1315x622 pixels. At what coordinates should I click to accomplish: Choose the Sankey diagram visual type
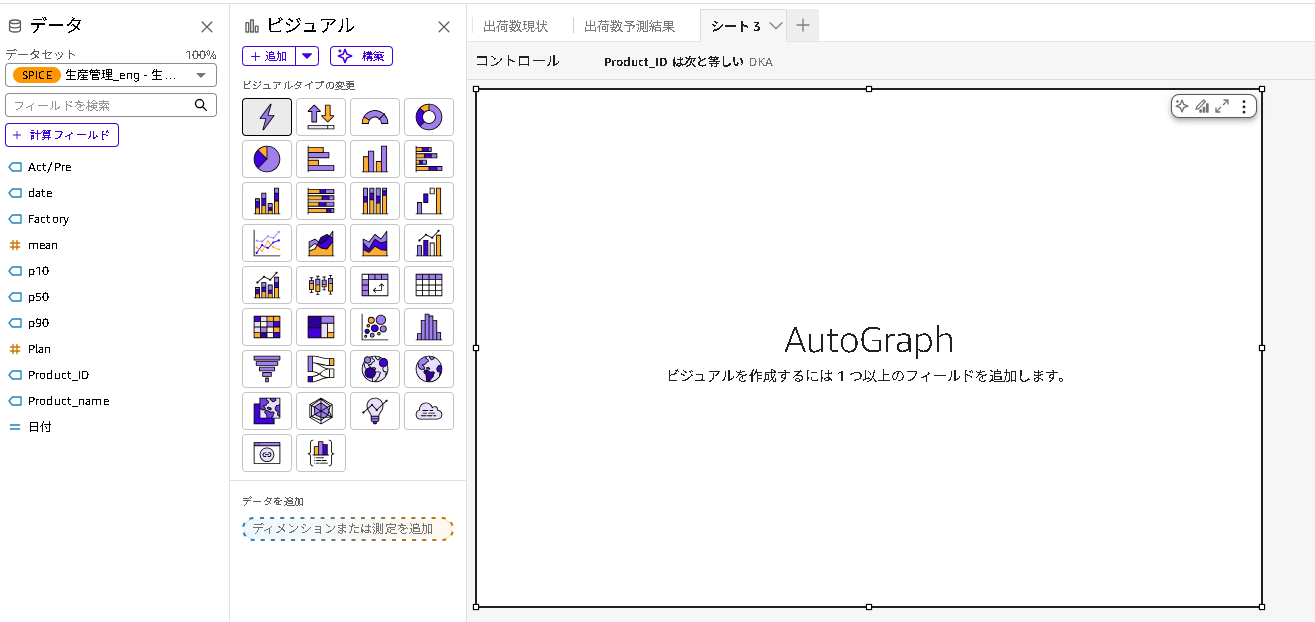321,369
